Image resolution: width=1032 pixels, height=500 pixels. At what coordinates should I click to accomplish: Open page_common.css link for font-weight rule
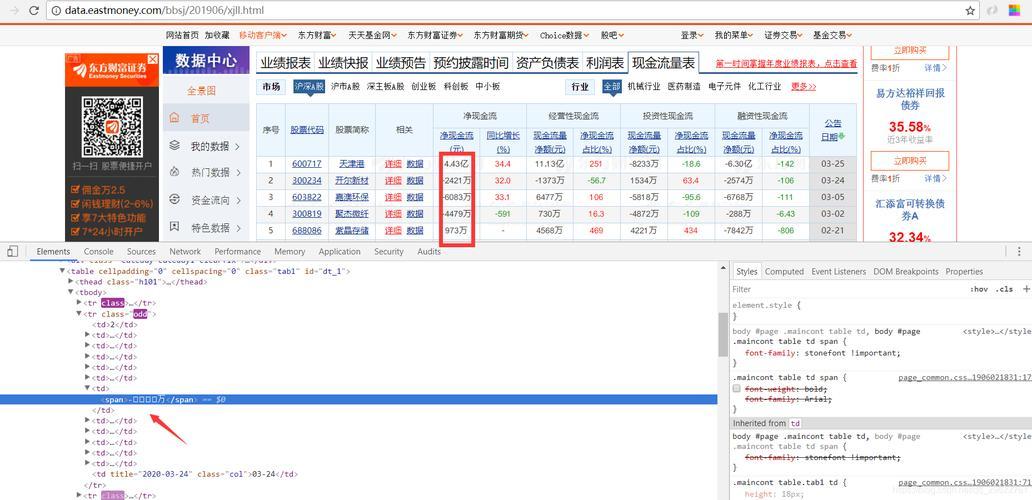tap(965, 378)
